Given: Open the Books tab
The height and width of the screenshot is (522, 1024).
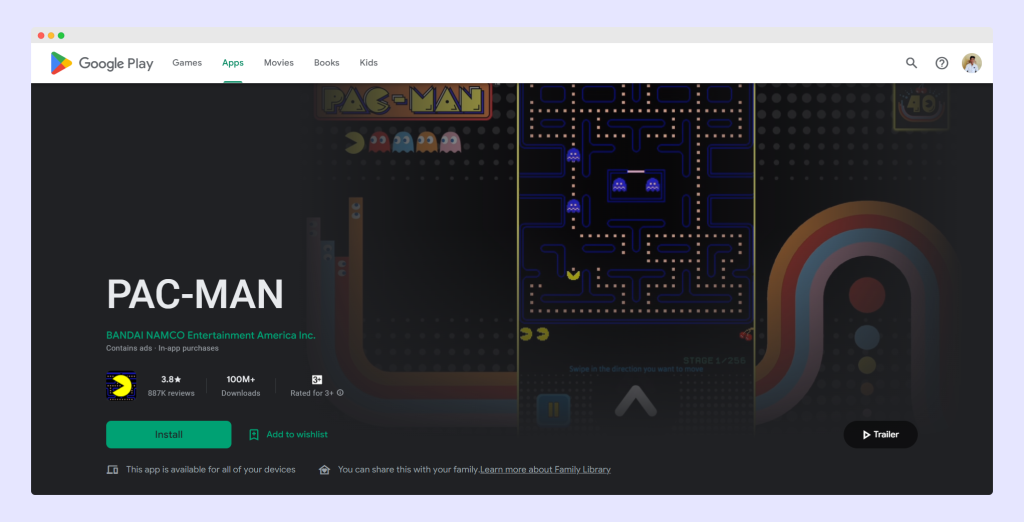Looking at the screenshot, I should [327, 63].
